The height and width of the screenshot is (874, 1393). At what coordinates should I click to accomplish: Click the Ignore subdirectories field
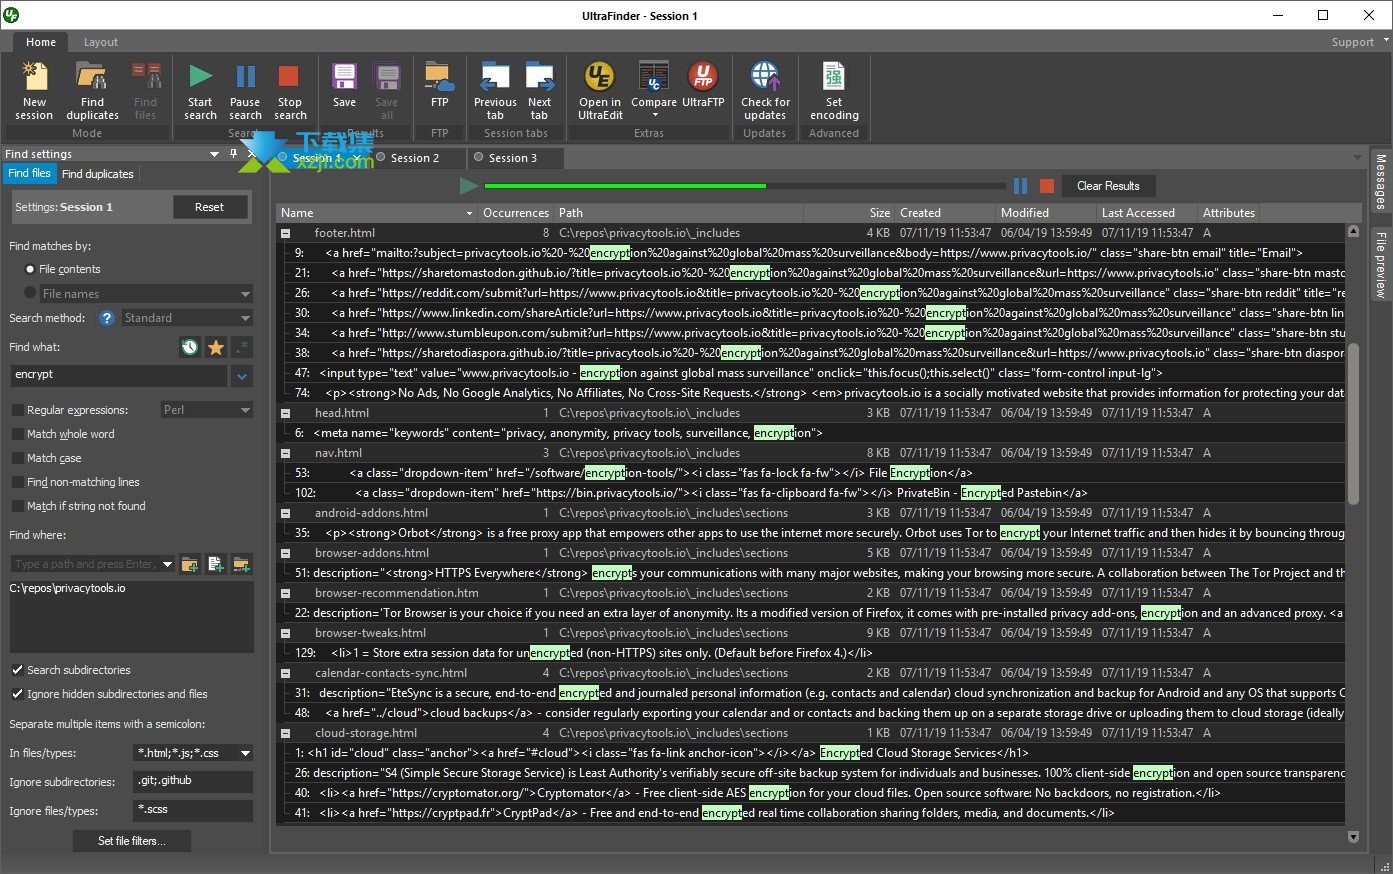click(193, 782)
